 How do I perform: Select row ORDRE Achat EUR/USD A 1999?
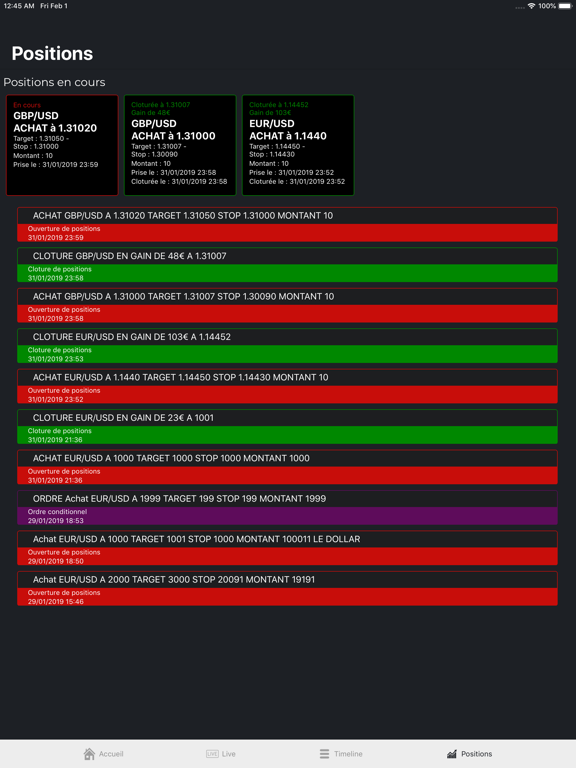(x=288, y=507)
